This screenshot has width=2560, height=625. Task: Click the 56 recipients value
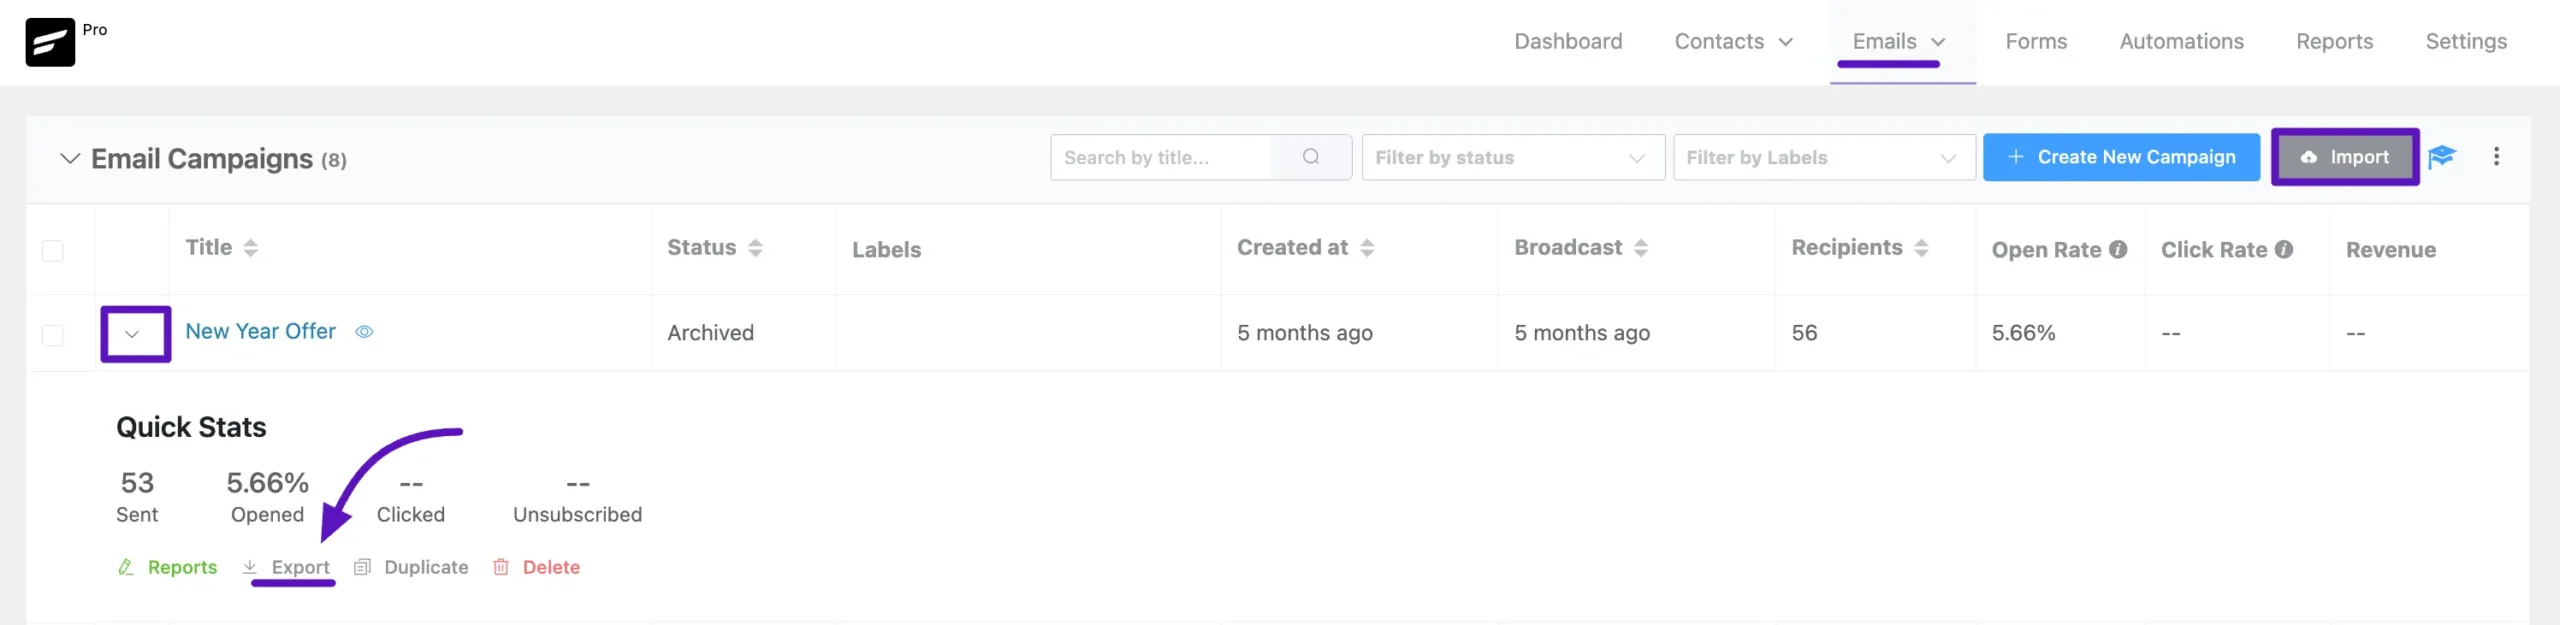pos(1804,333)
